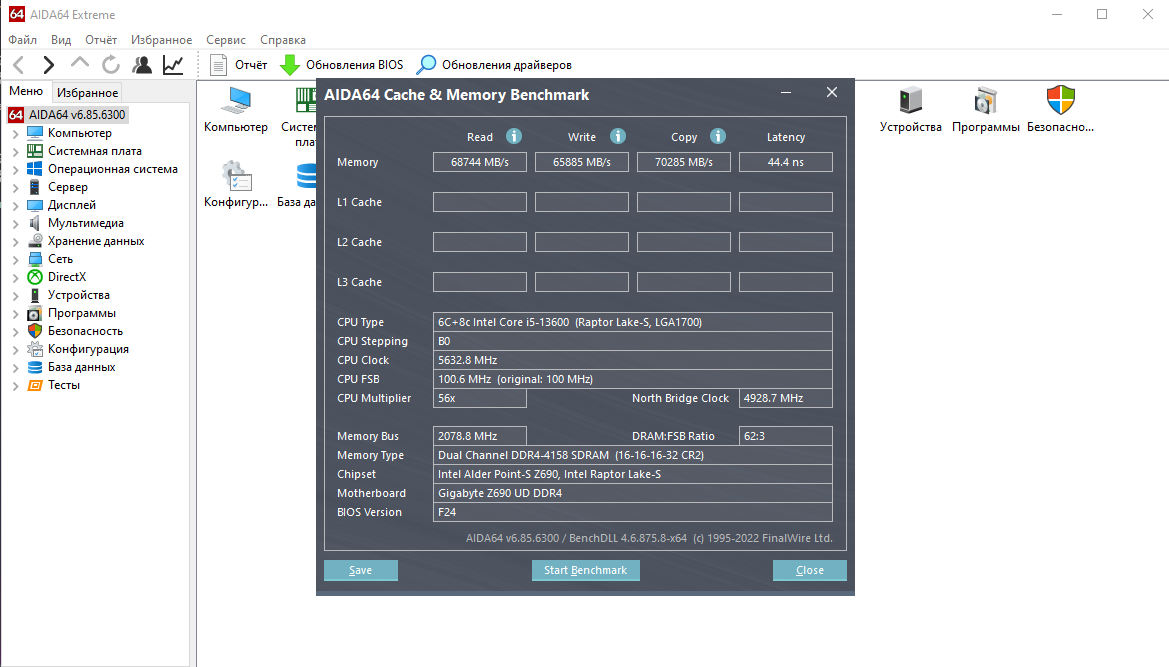
Task: Expand the Компьютер tree node arrow
Action: click(x=16, y=133)
